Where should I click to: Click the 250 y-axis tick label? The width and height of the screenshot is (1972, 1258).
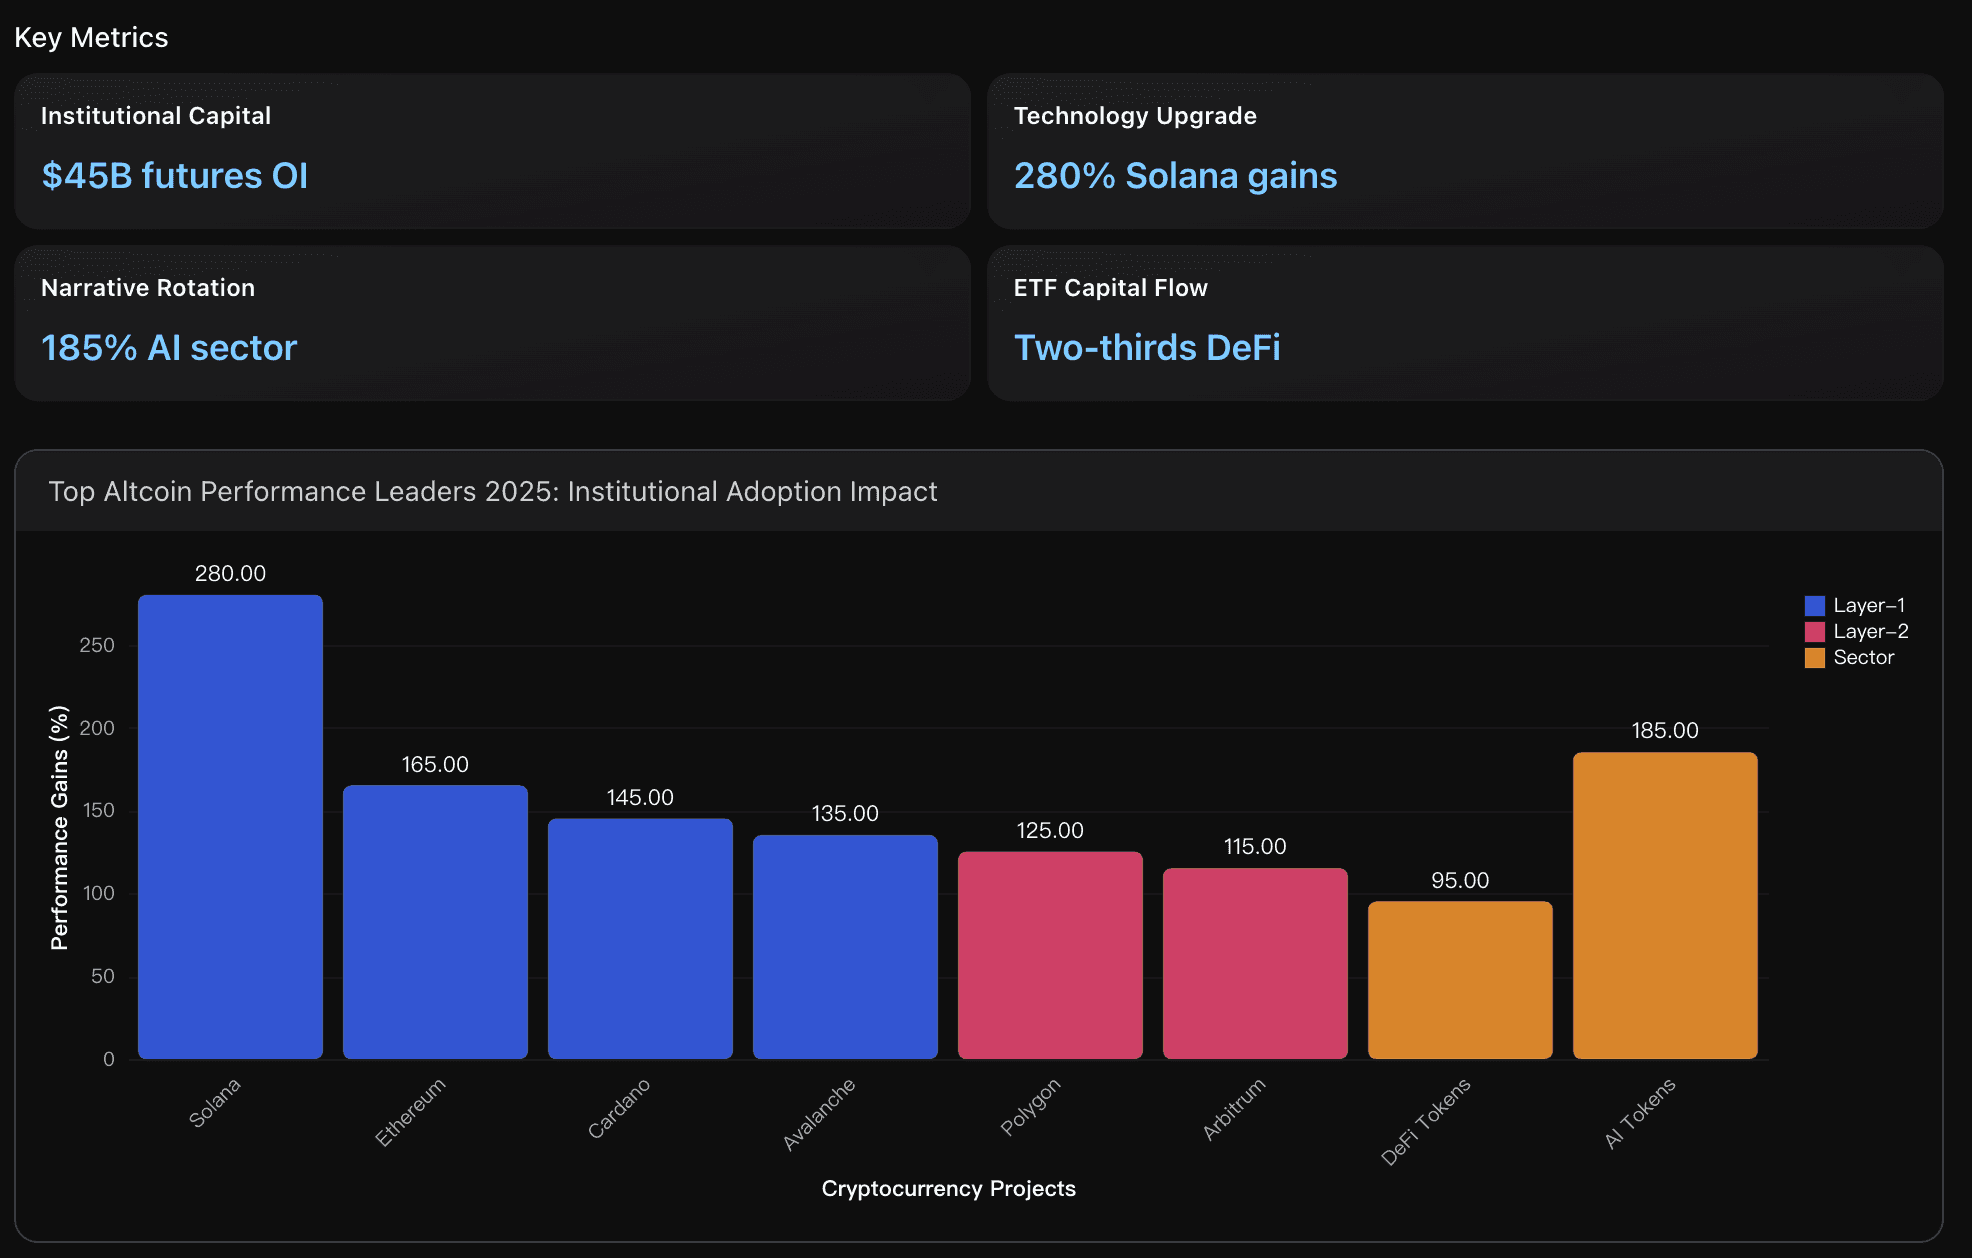(x=97, y=646)
